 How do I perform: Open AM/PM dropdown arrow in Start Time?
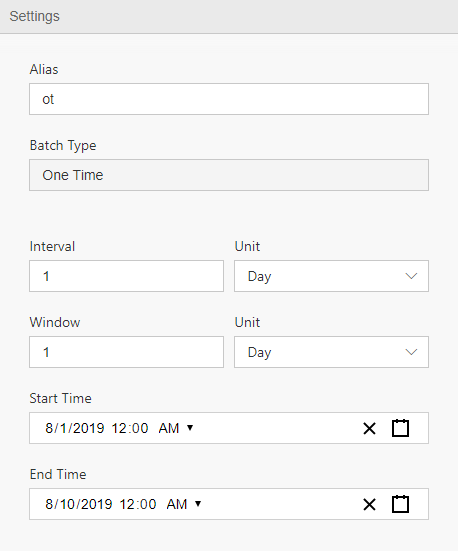[x=190, y=428]
